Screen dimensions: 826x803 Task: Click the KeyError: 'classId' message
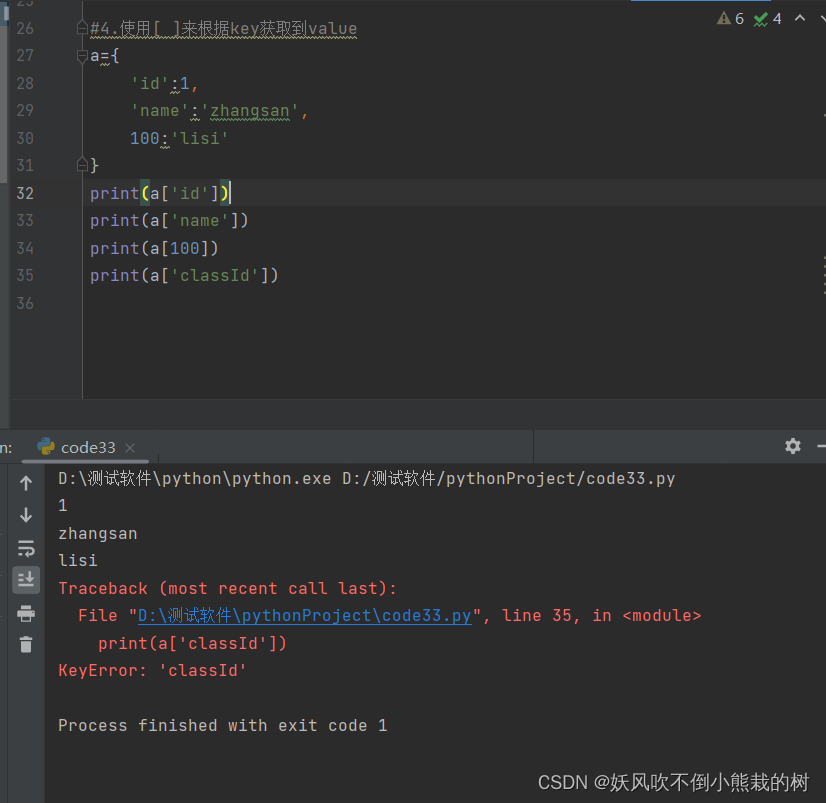coord(152,670)
